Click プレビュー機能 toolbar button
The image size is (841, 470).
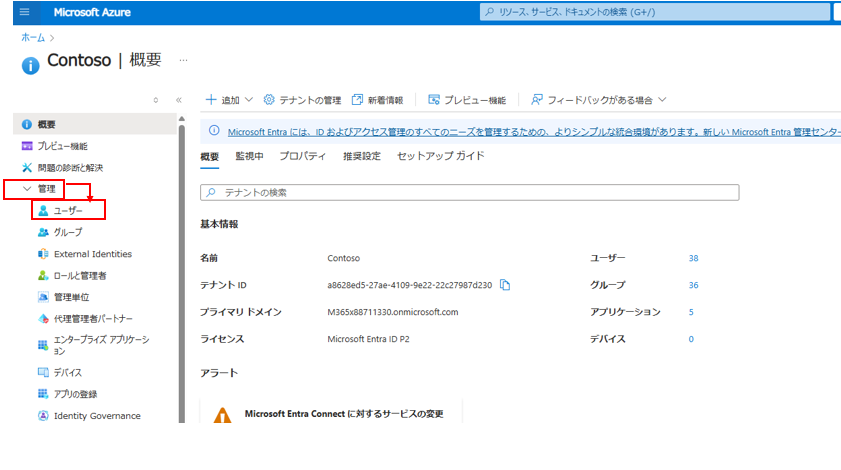(467, 100)
